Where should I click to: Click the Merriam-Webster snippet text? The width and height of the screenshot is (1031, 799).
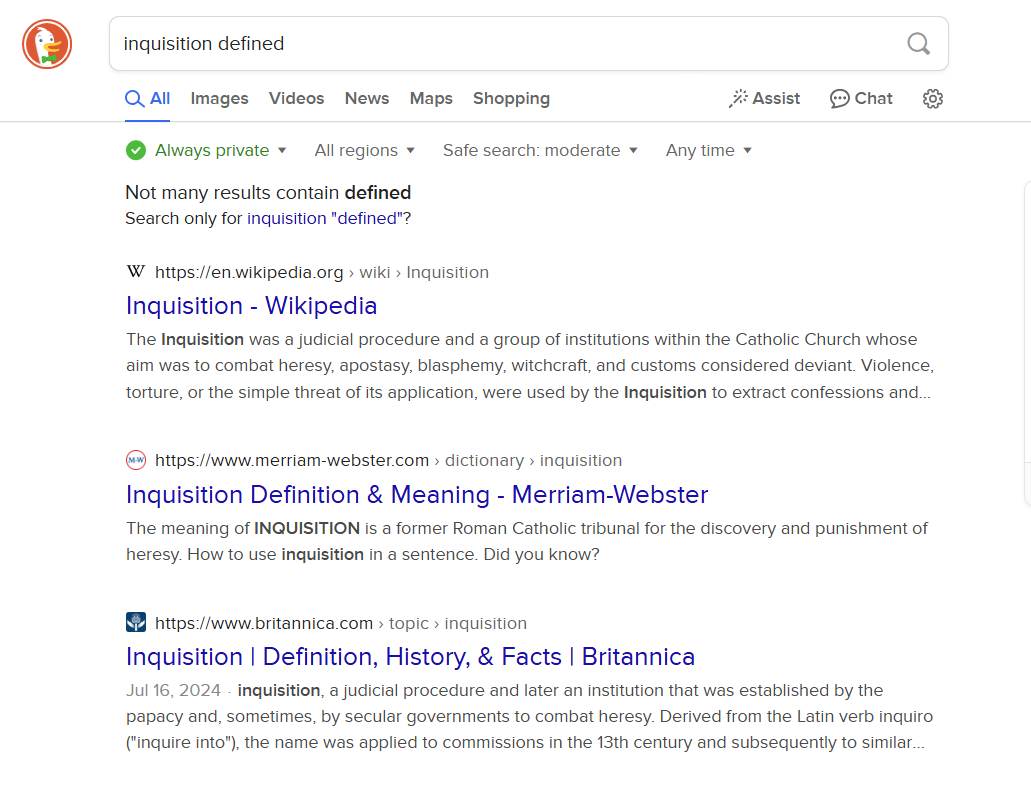click(x=527, y=541)
